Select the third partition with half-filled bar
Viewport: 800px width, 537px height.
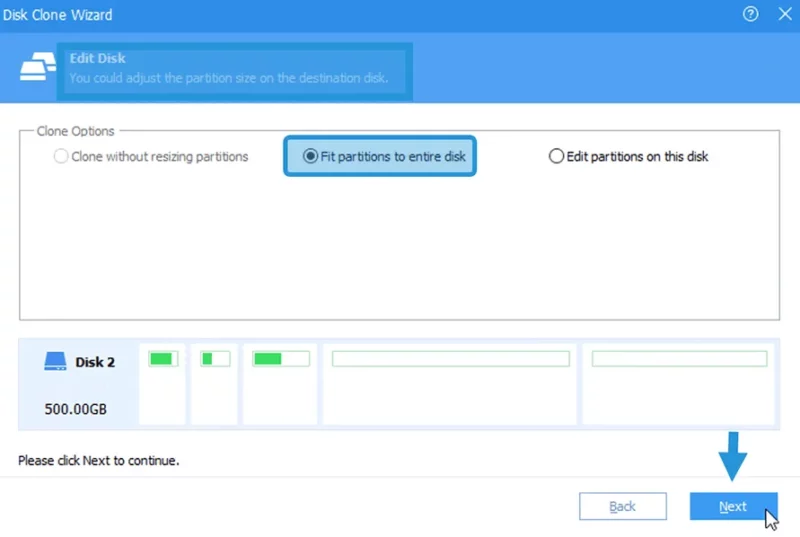point(280,383)
